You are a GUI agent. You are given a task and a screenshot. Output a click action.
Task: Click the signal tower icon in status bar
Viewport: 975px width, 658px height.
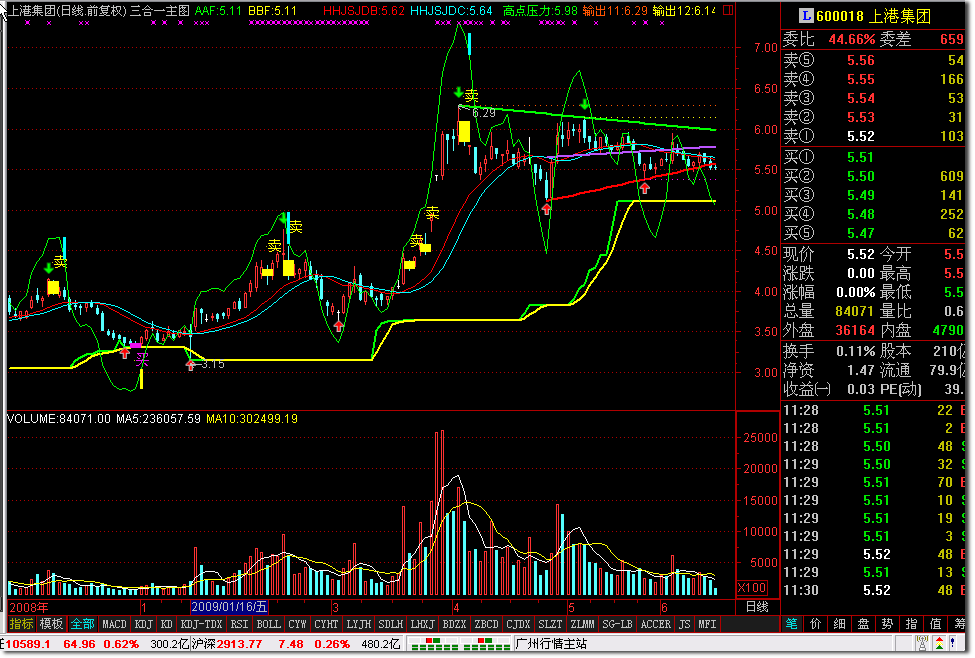922,643
